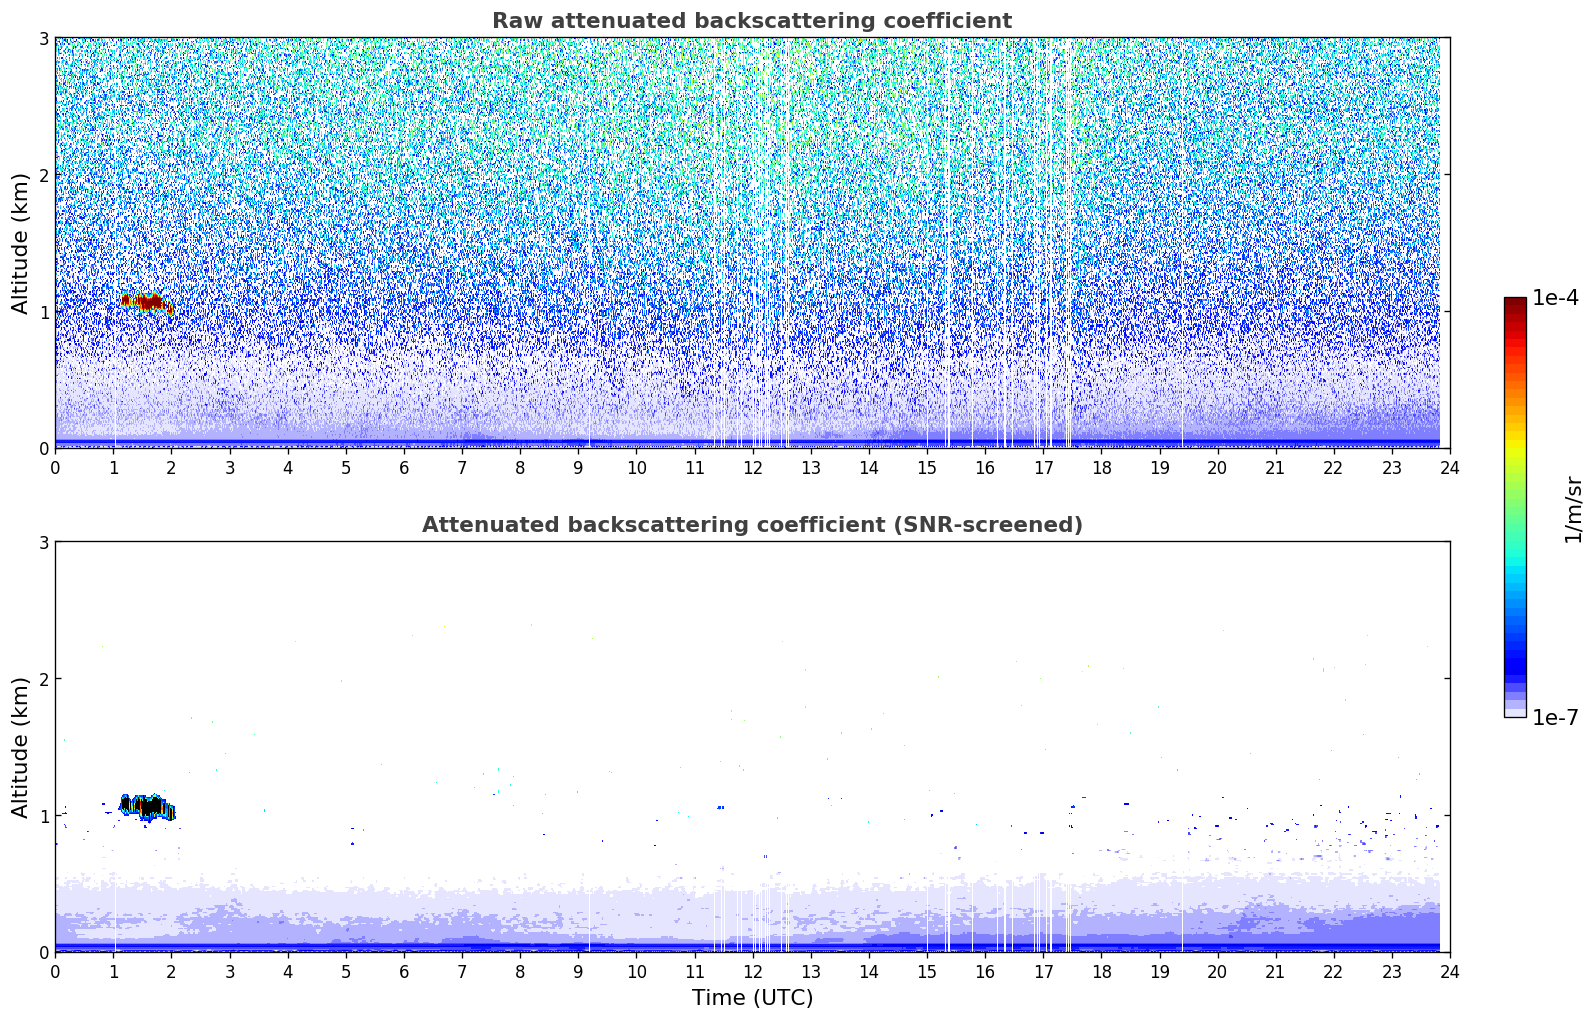The height and width of the screenshot is (1020, 1595).
Task: Click the "Attenuated backscattering coefficient (SNR-screened)" title
Action: pos(752,525)
